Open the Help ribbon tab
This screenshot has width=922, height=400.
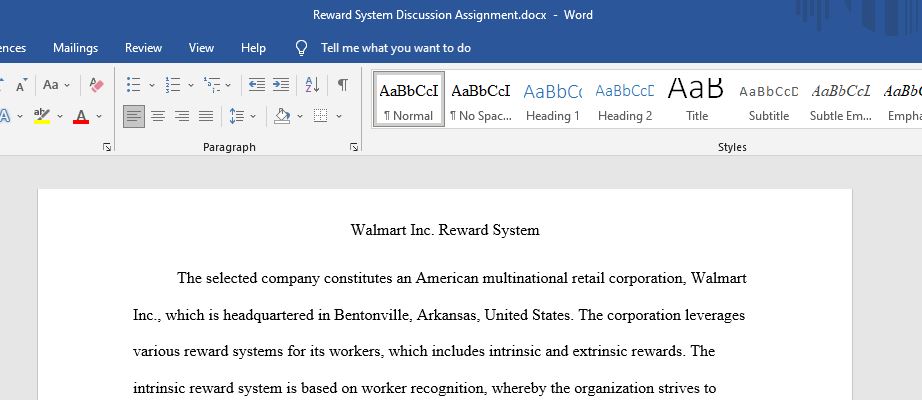coord(253,48)
